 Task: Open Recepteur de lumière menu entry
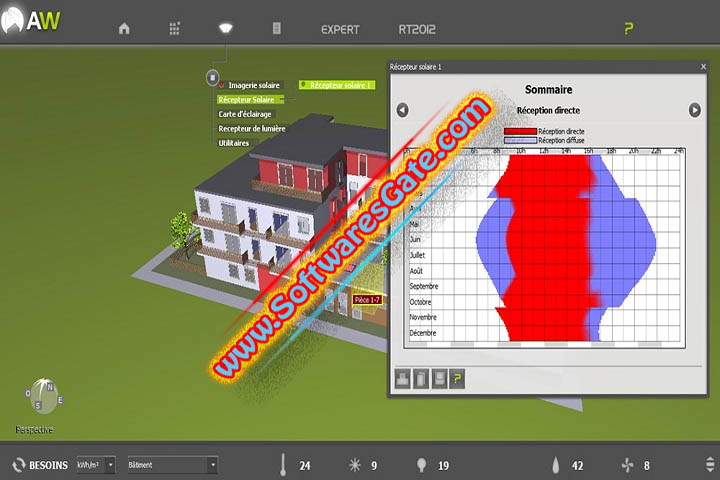(x=252, y=129)
